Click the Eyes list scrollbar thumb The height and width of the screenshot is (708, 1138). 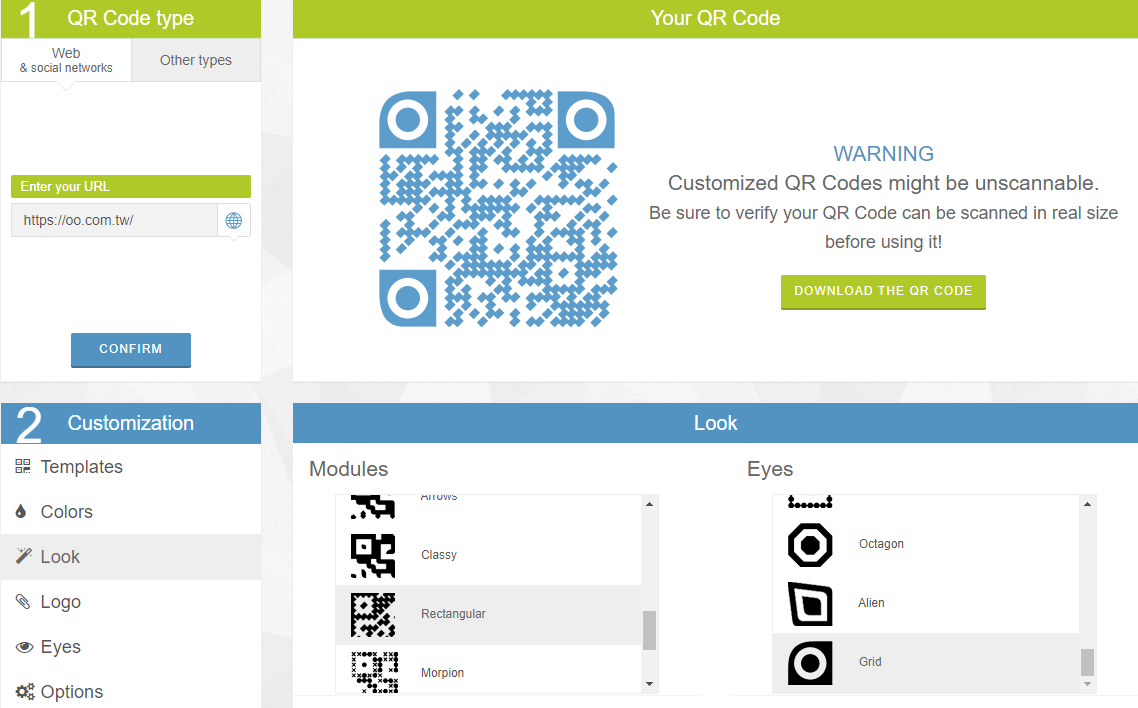coord(1087,662)
